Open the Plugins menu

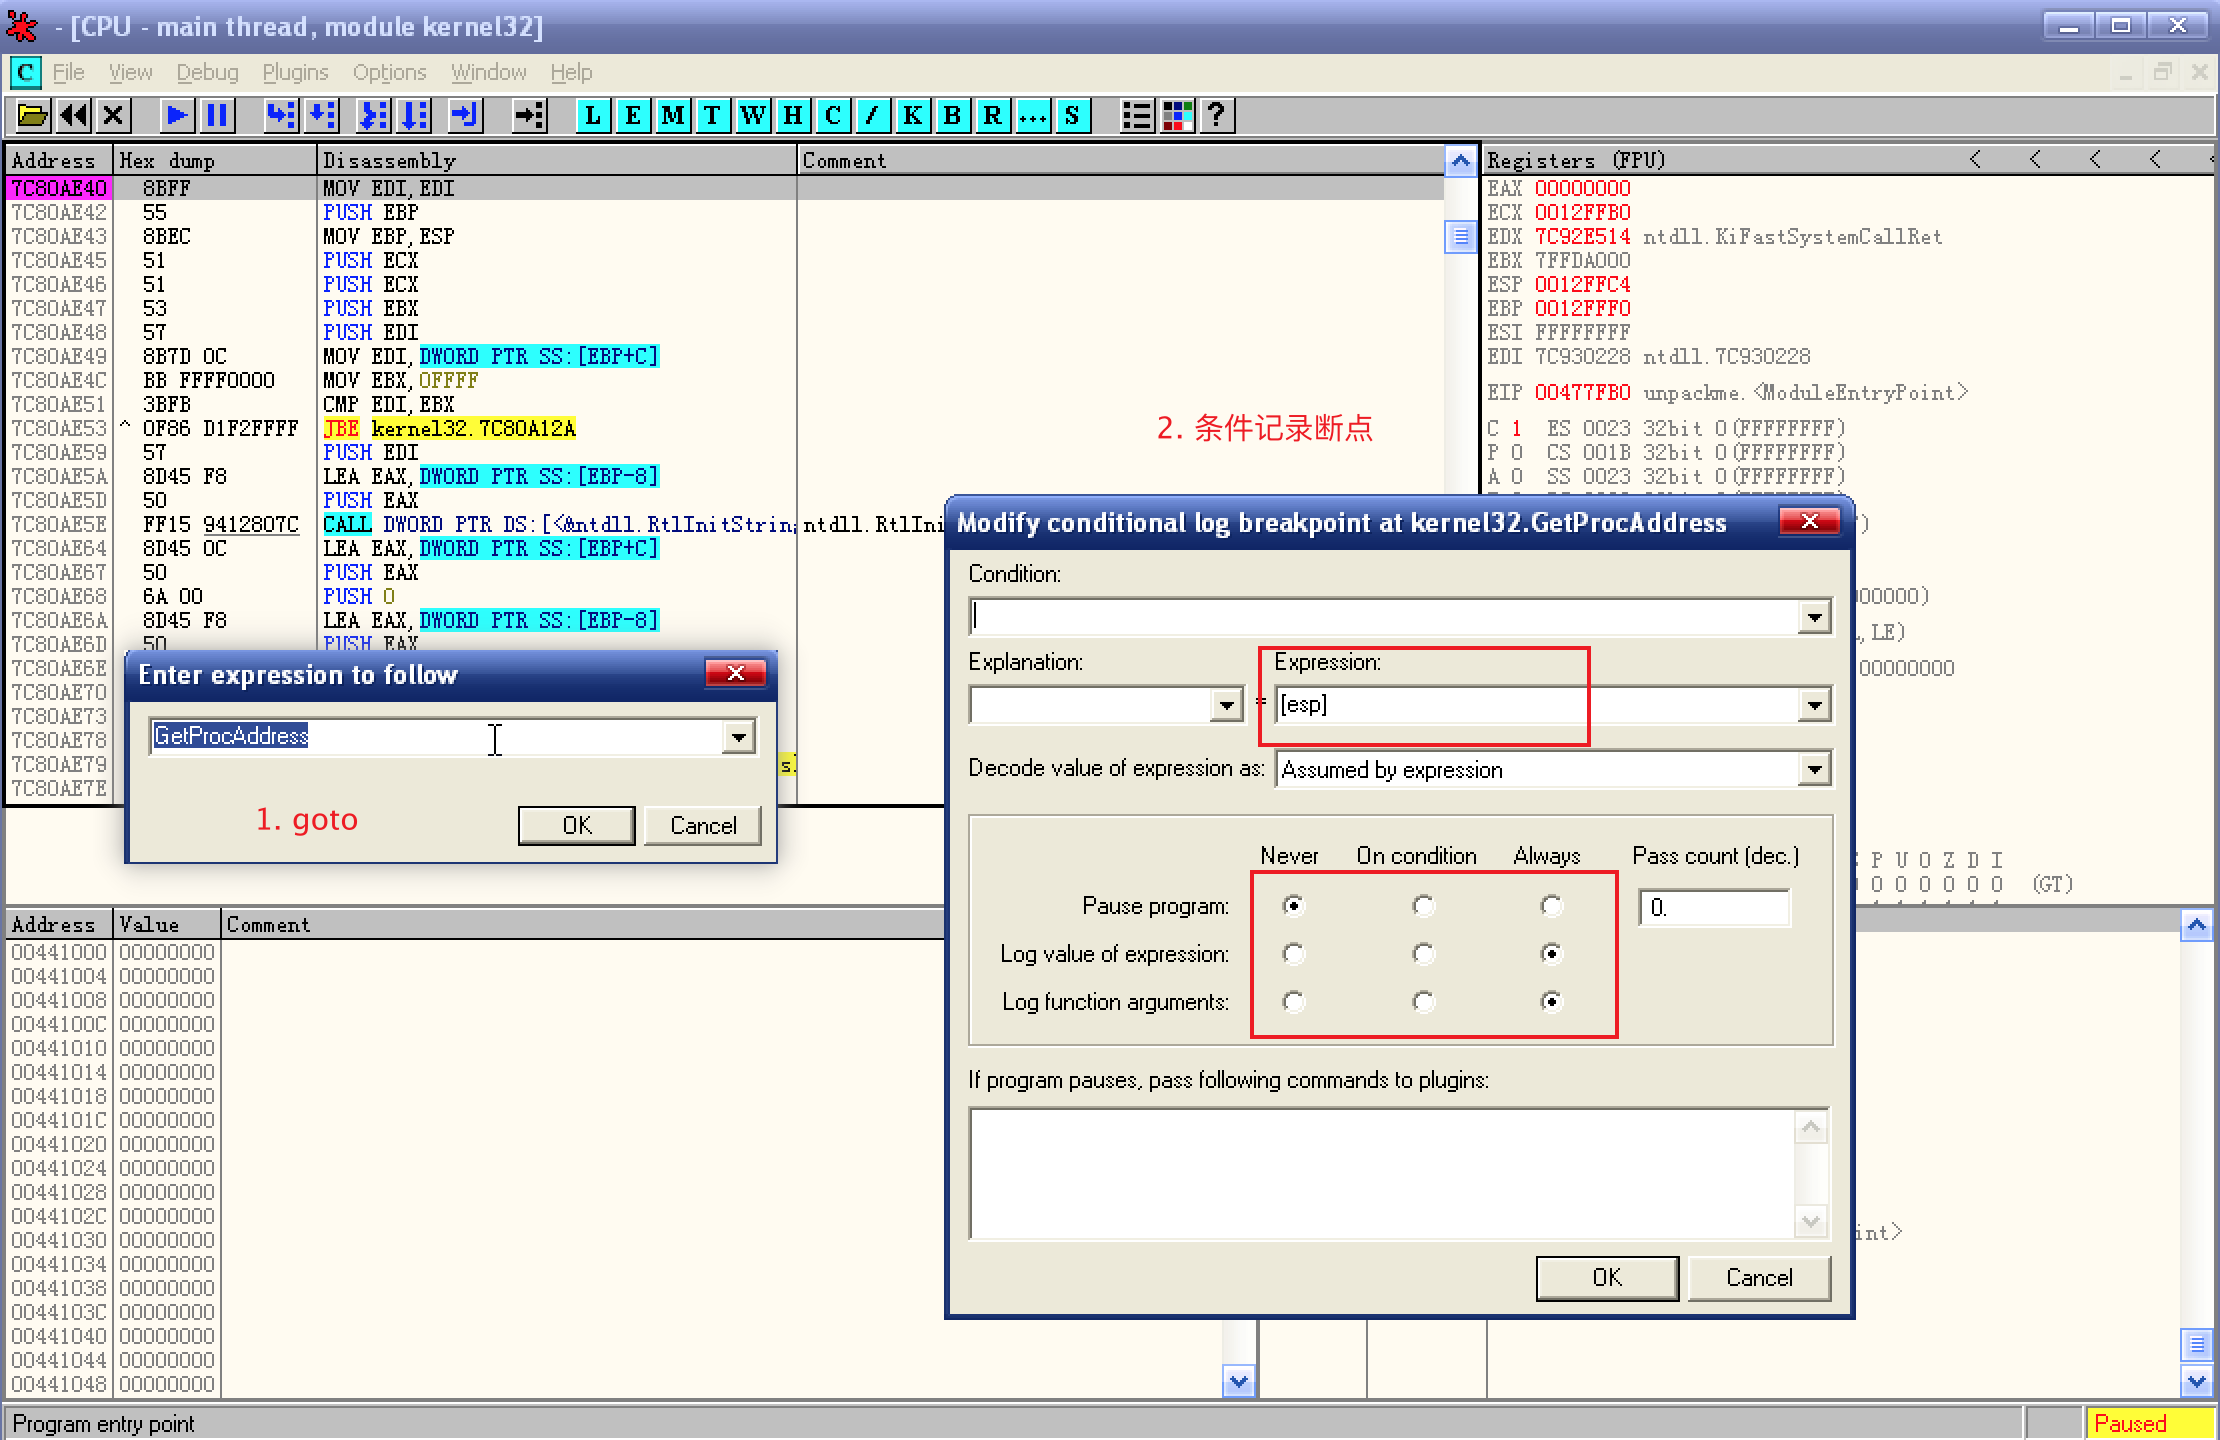295,73
